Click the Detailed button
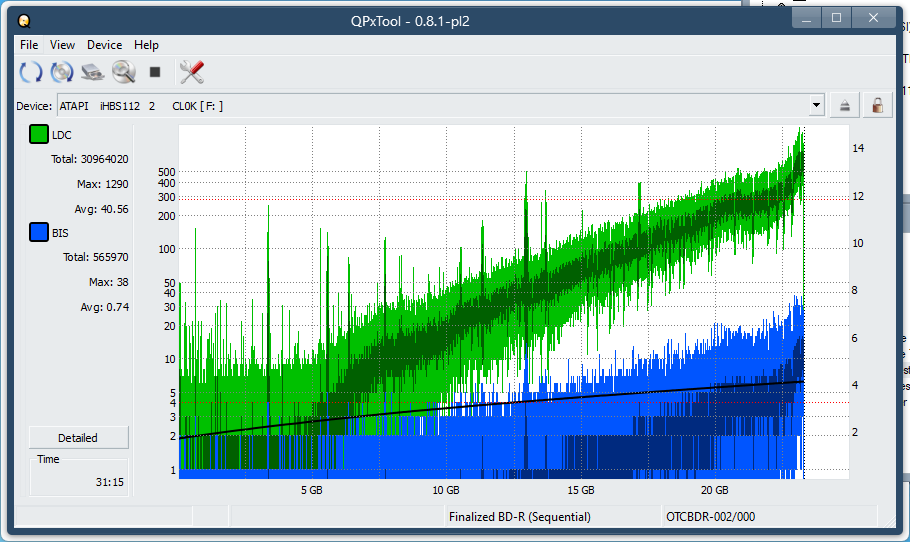Viewport: 910px width, 542px height. [78, 438]
